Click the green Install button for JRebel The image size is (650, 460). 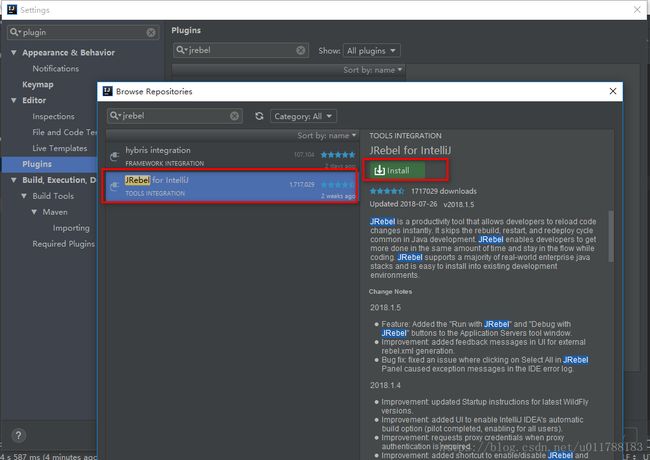(x=397, y=170)
